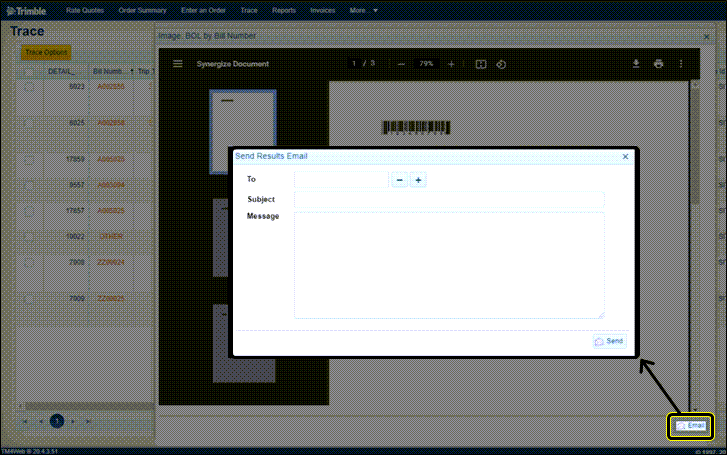Click the fit to page icon
Screen dimensions: 727x455
(x=481, y=64)
